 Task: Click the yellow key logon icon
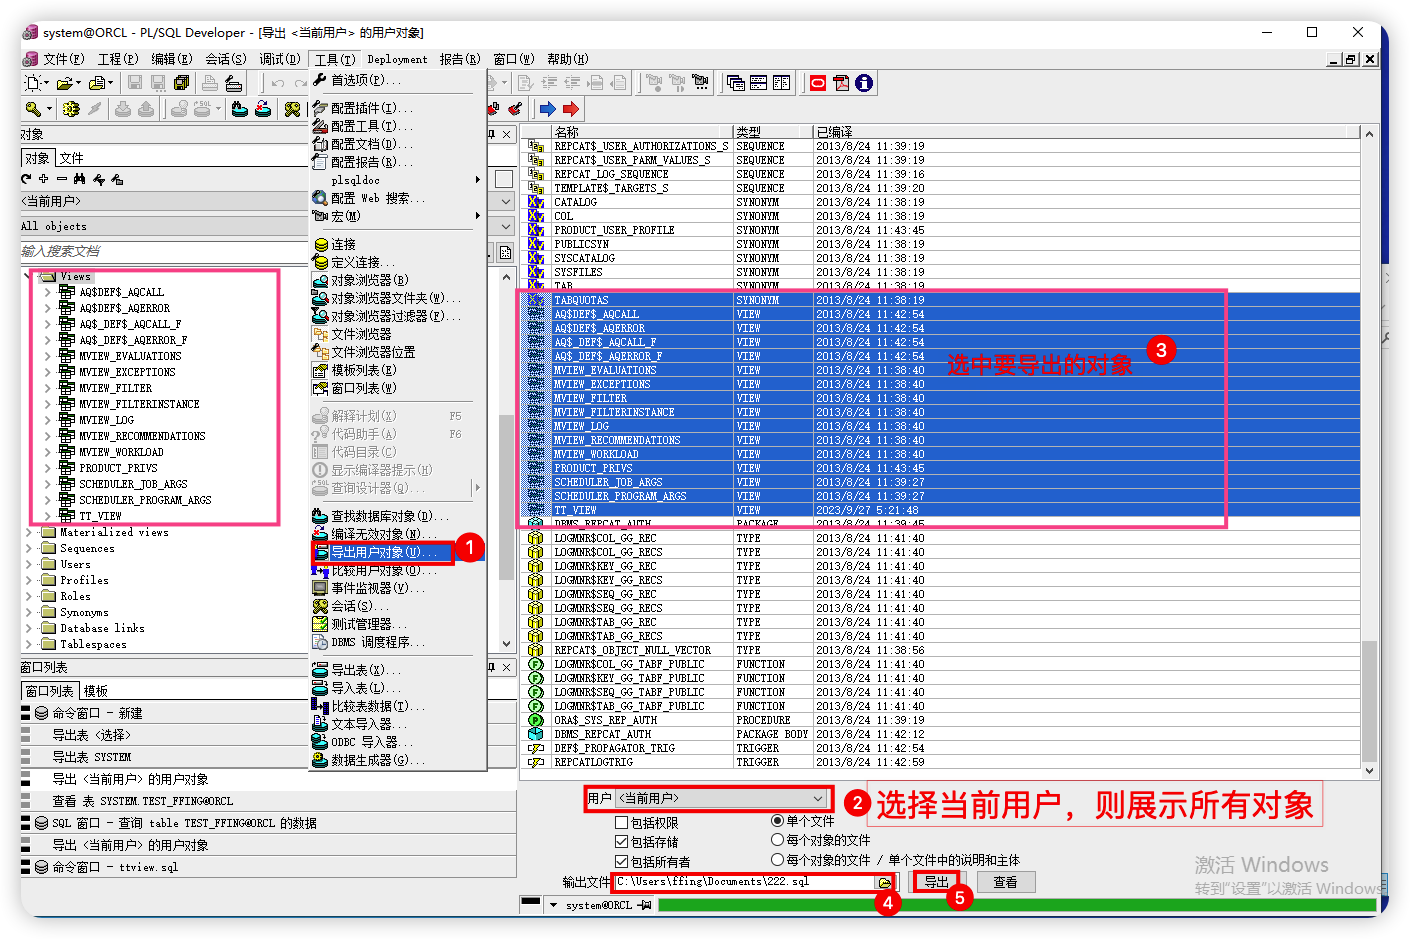pos(33,109)
